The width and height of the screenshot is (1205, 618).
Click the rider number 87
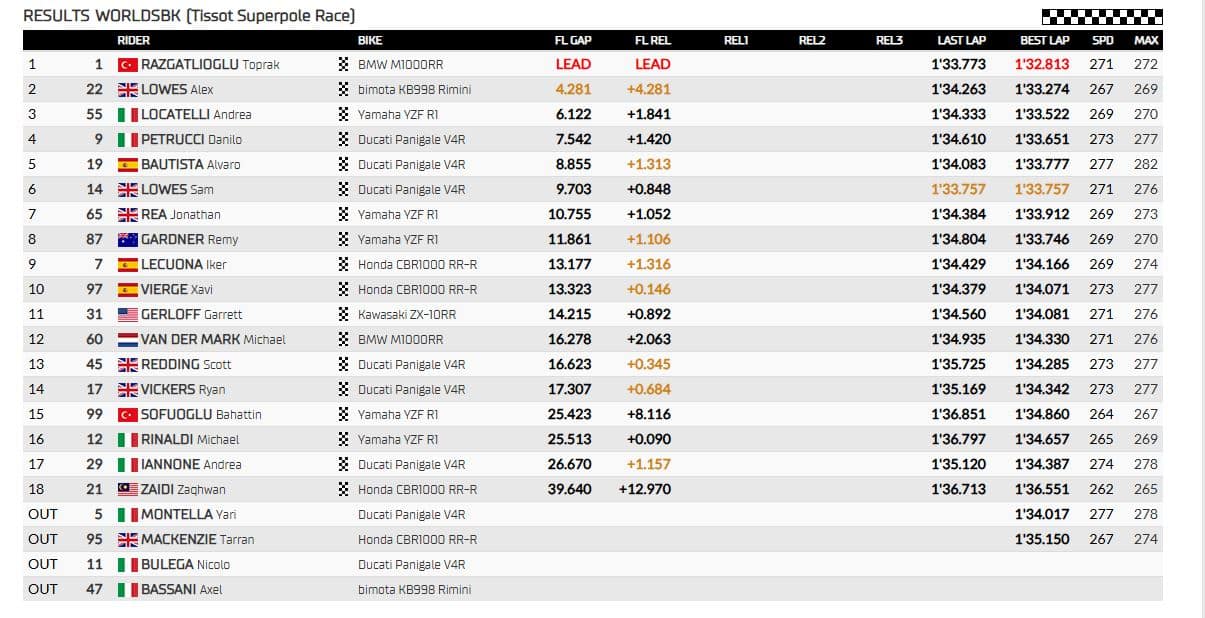coord(94,239)
